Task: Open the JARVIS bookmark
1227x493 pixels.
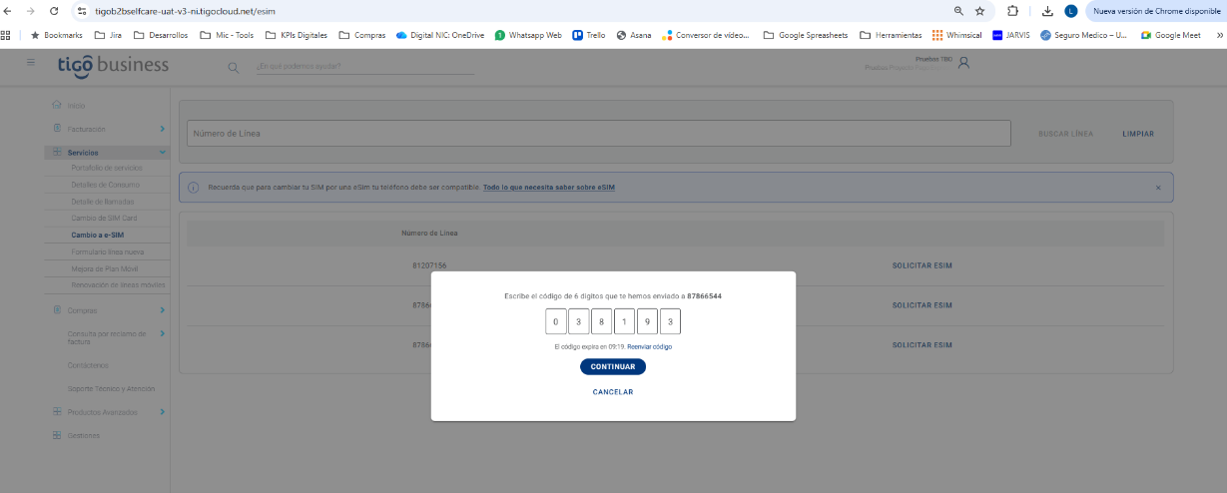Action: pos(1012,35)
